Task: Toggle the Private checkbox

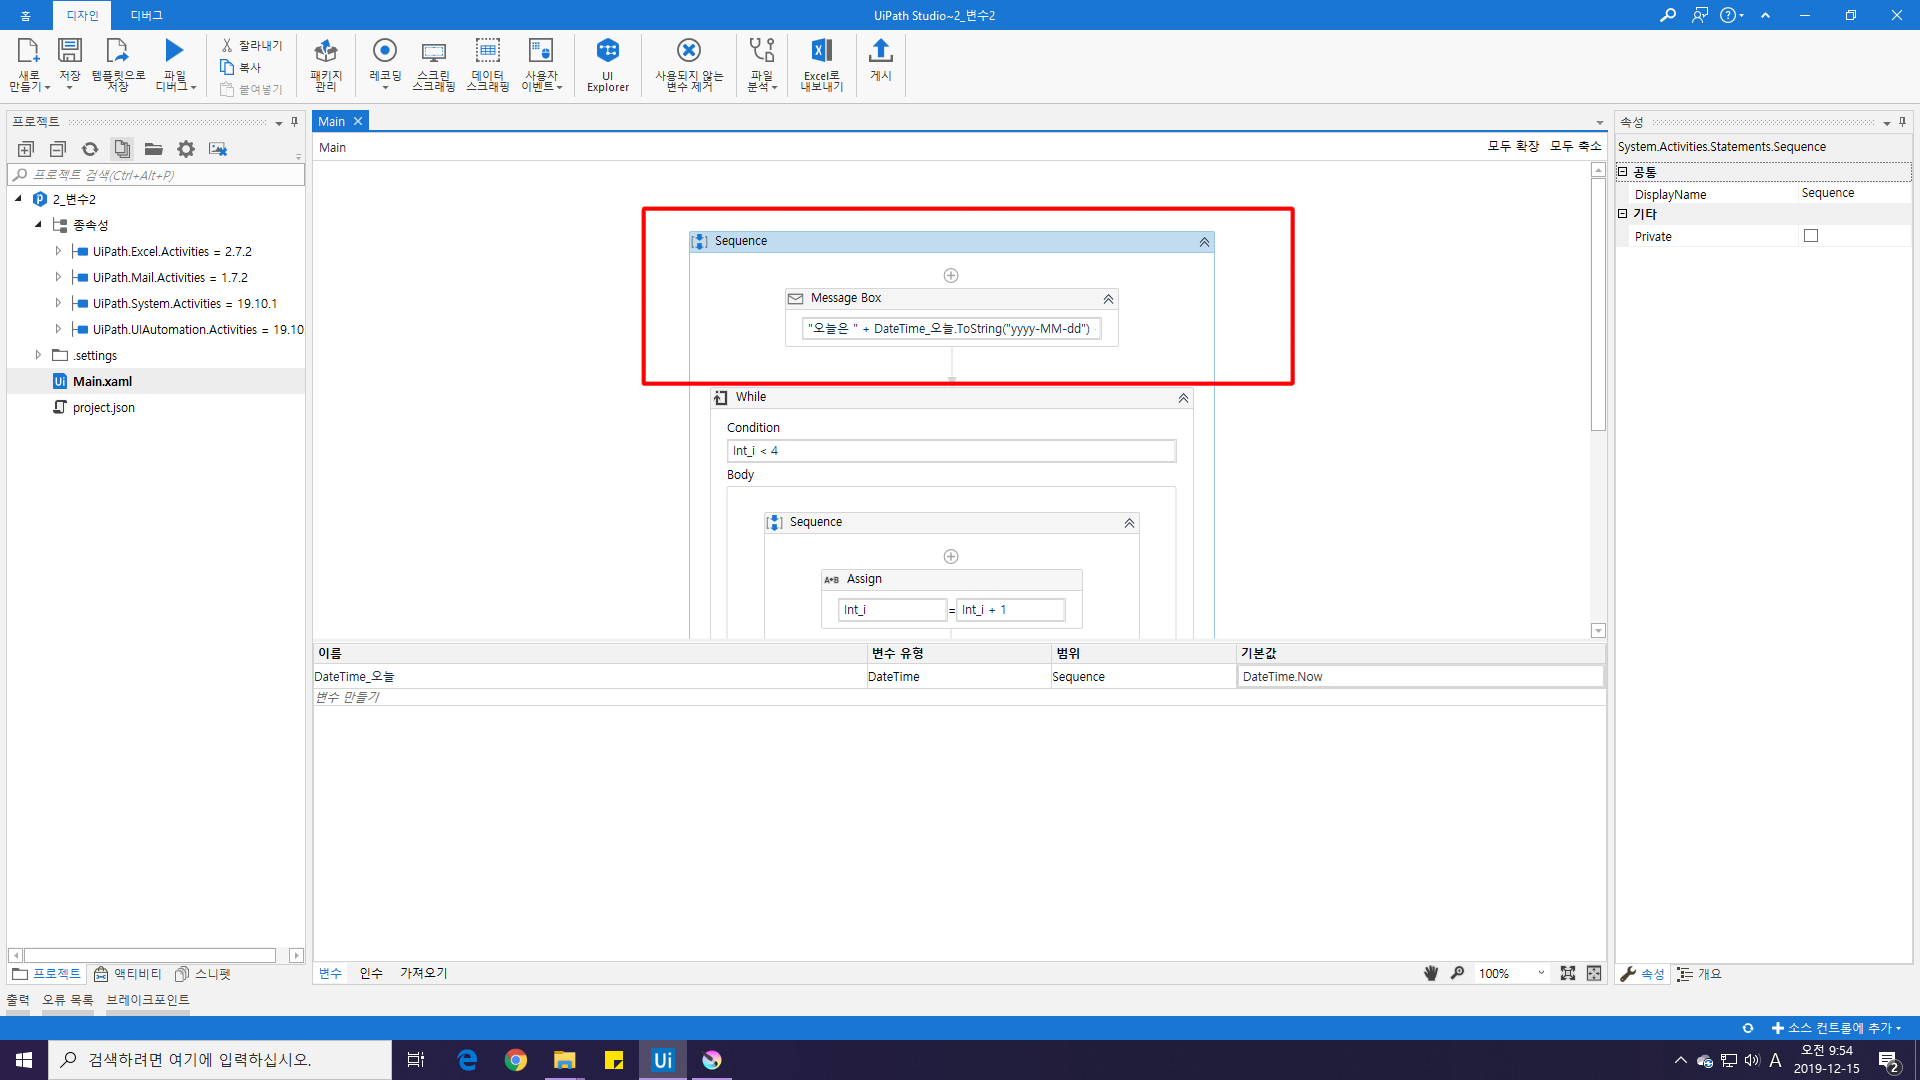Action: [x=1811, y=236]
